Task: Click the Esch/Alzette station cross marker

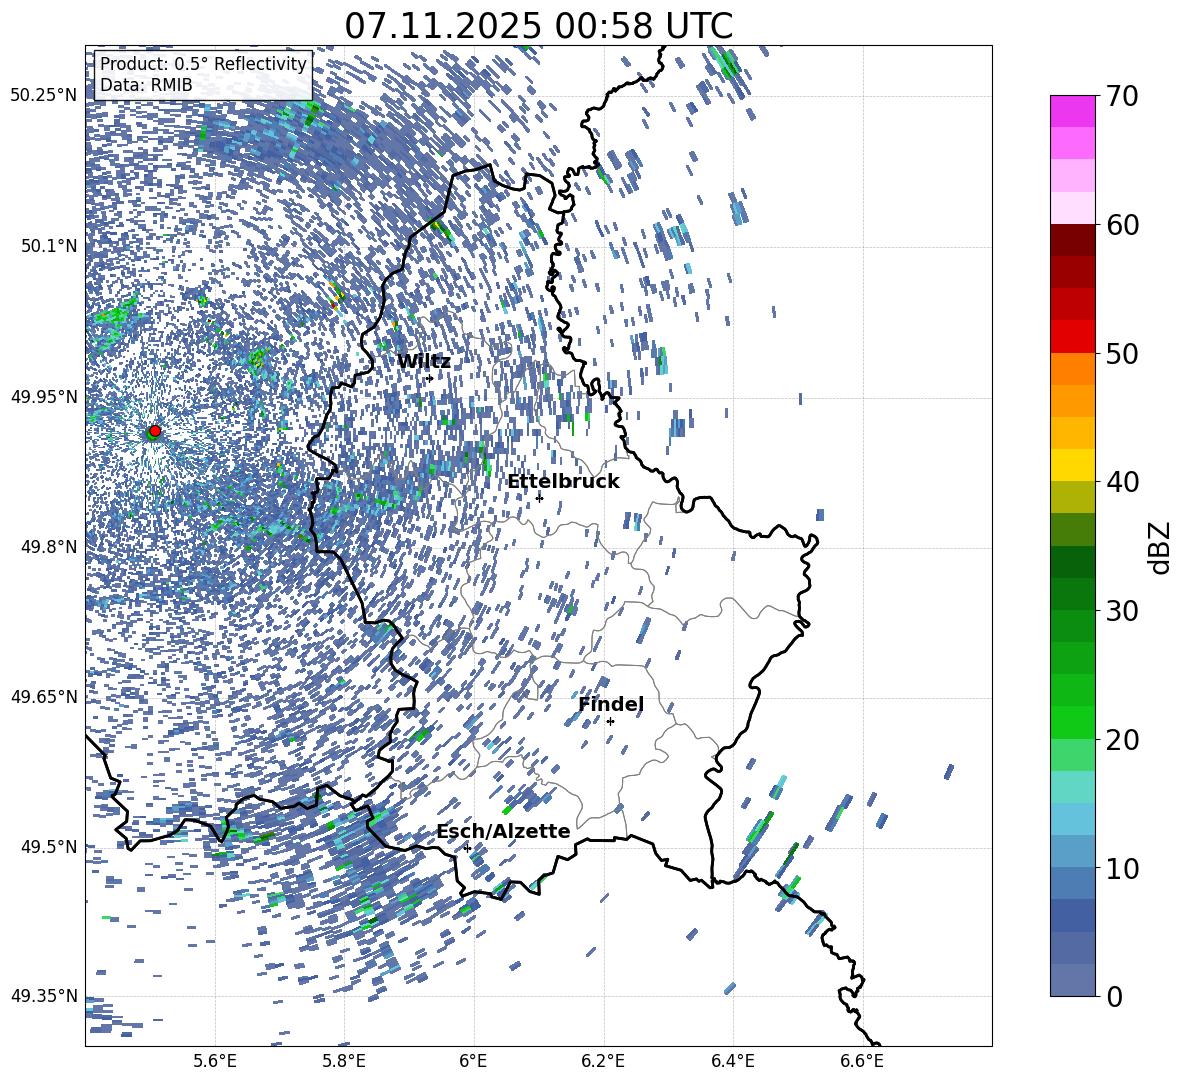Action: (x=467, y=848)
